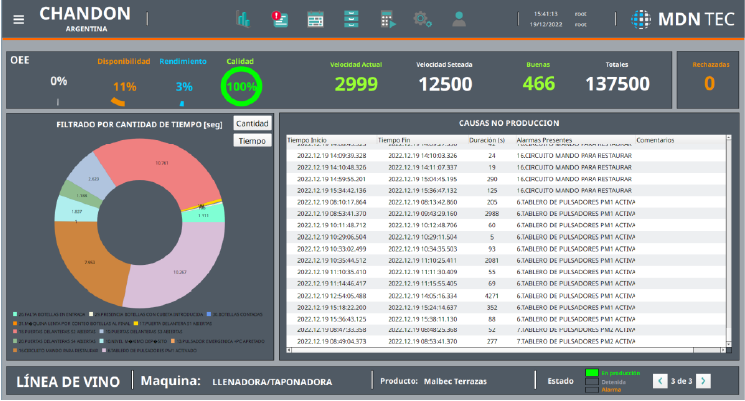This screenshot has width=745, height=401.
Task: Click the mint green 1.111 donut slice
Action: pyautogui.click(x=203, y=215)
